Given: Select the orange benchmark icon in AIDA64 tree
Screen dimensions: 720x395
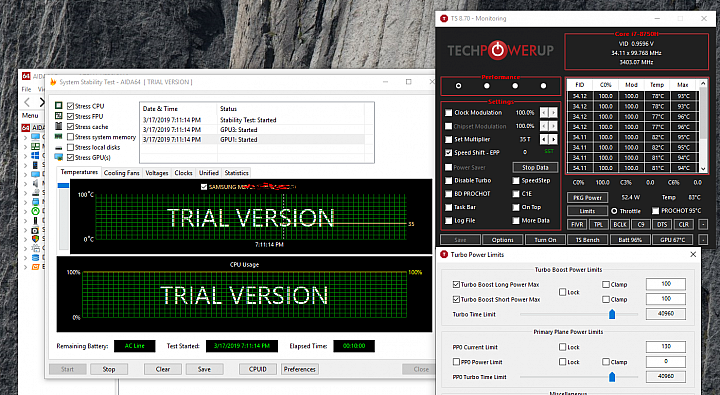Looking at the screenshot, I should (x=35, y=266).
